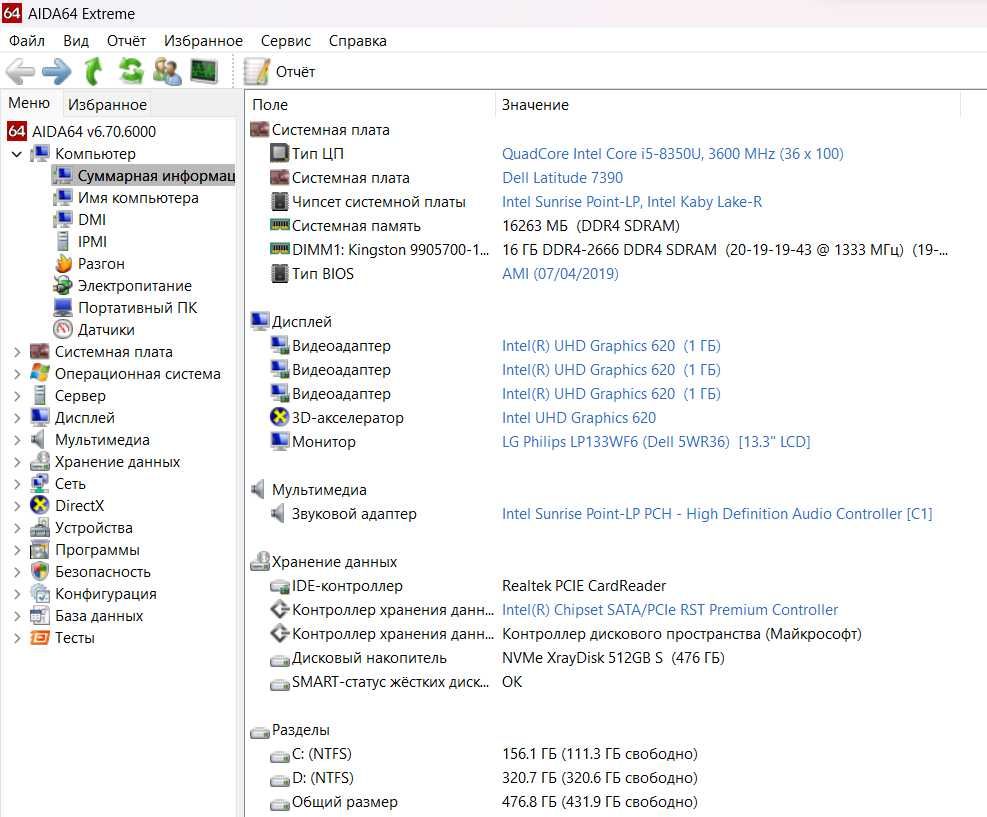Expand the Устройства tree node
The height and width of the screenshot is (817, 987).
click(x=17, y=528)
